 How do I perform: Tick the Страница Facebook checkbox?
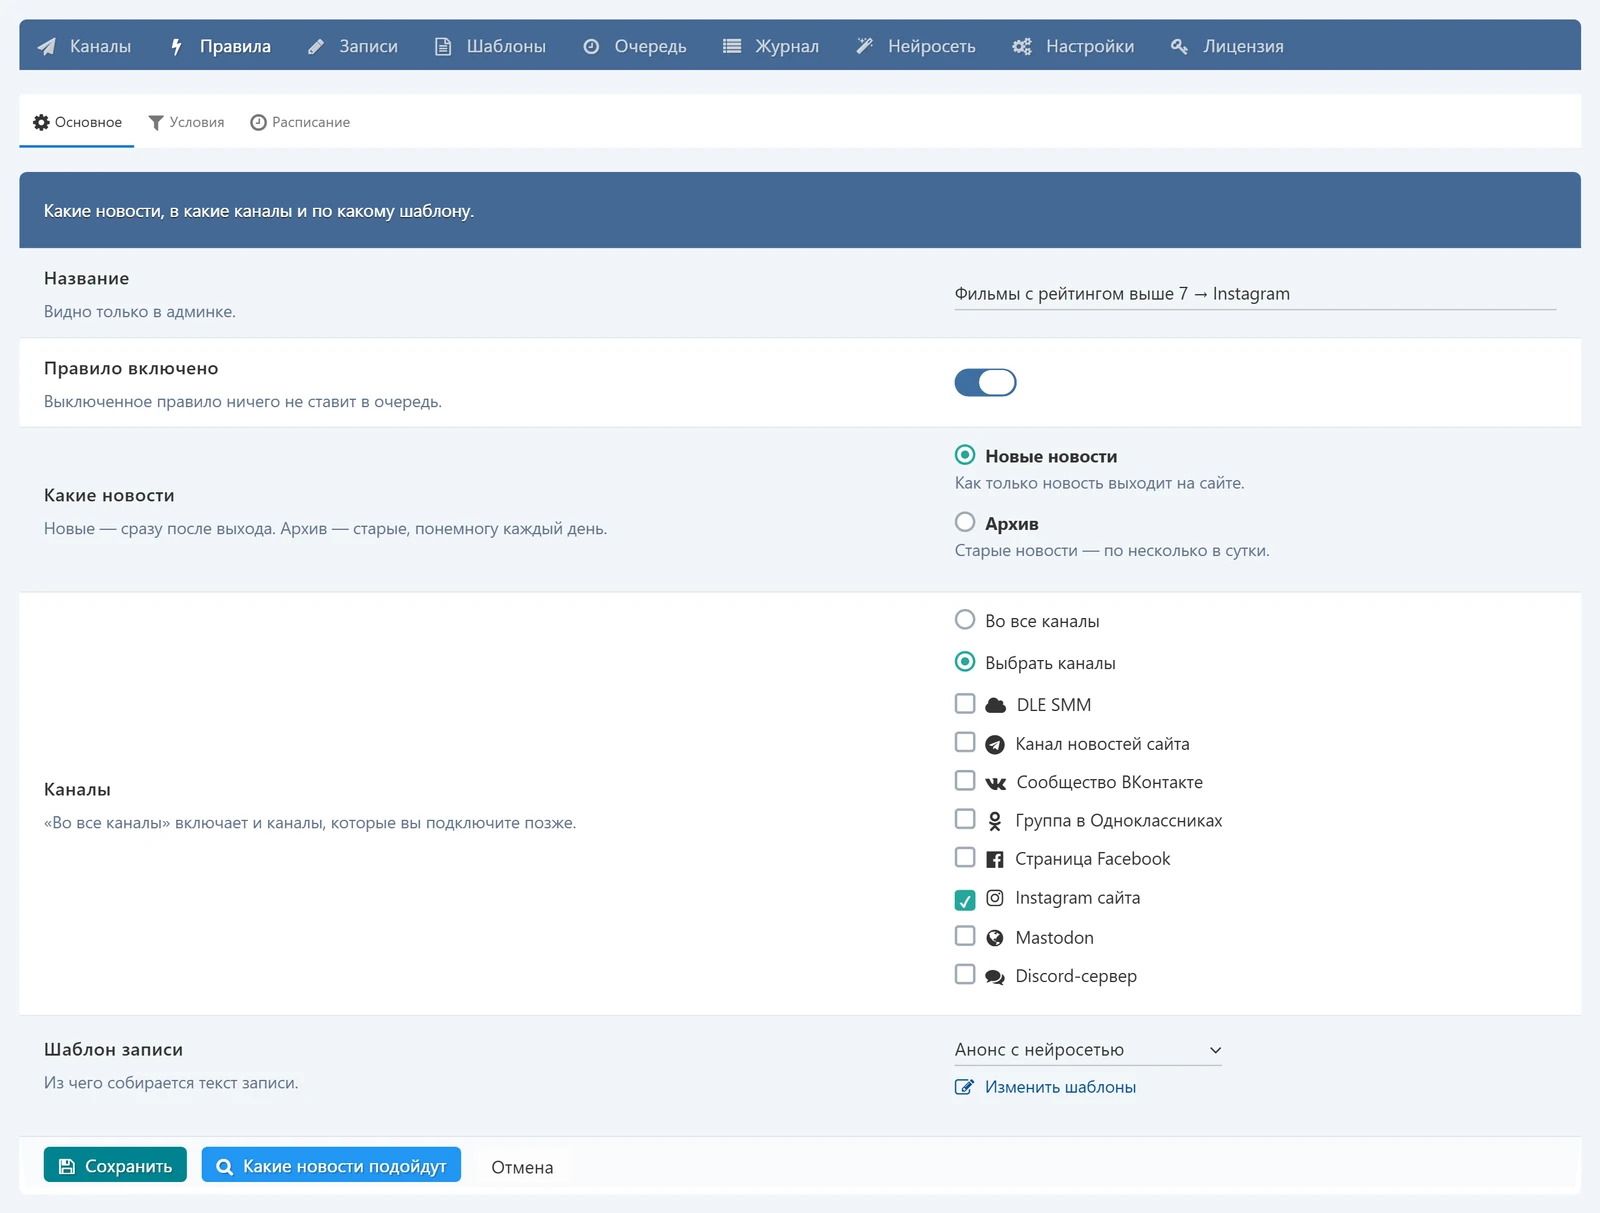(965, 858)
